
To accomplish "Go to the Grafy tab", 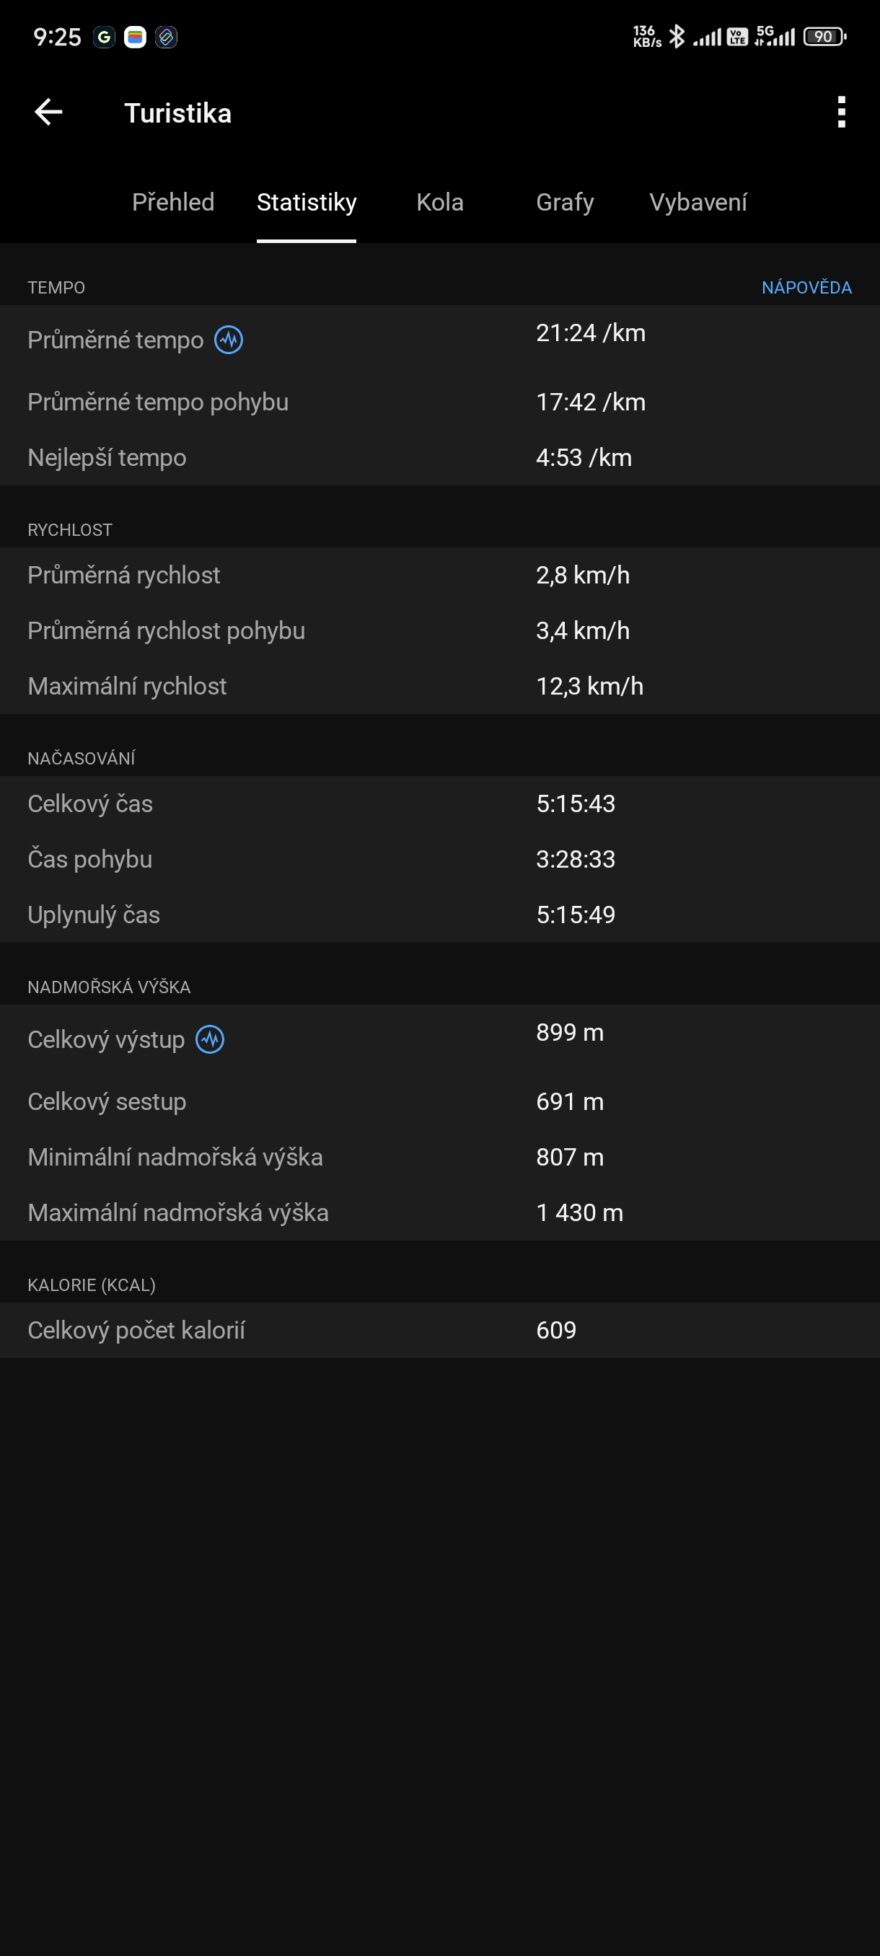I will click(x=565, y=202).
